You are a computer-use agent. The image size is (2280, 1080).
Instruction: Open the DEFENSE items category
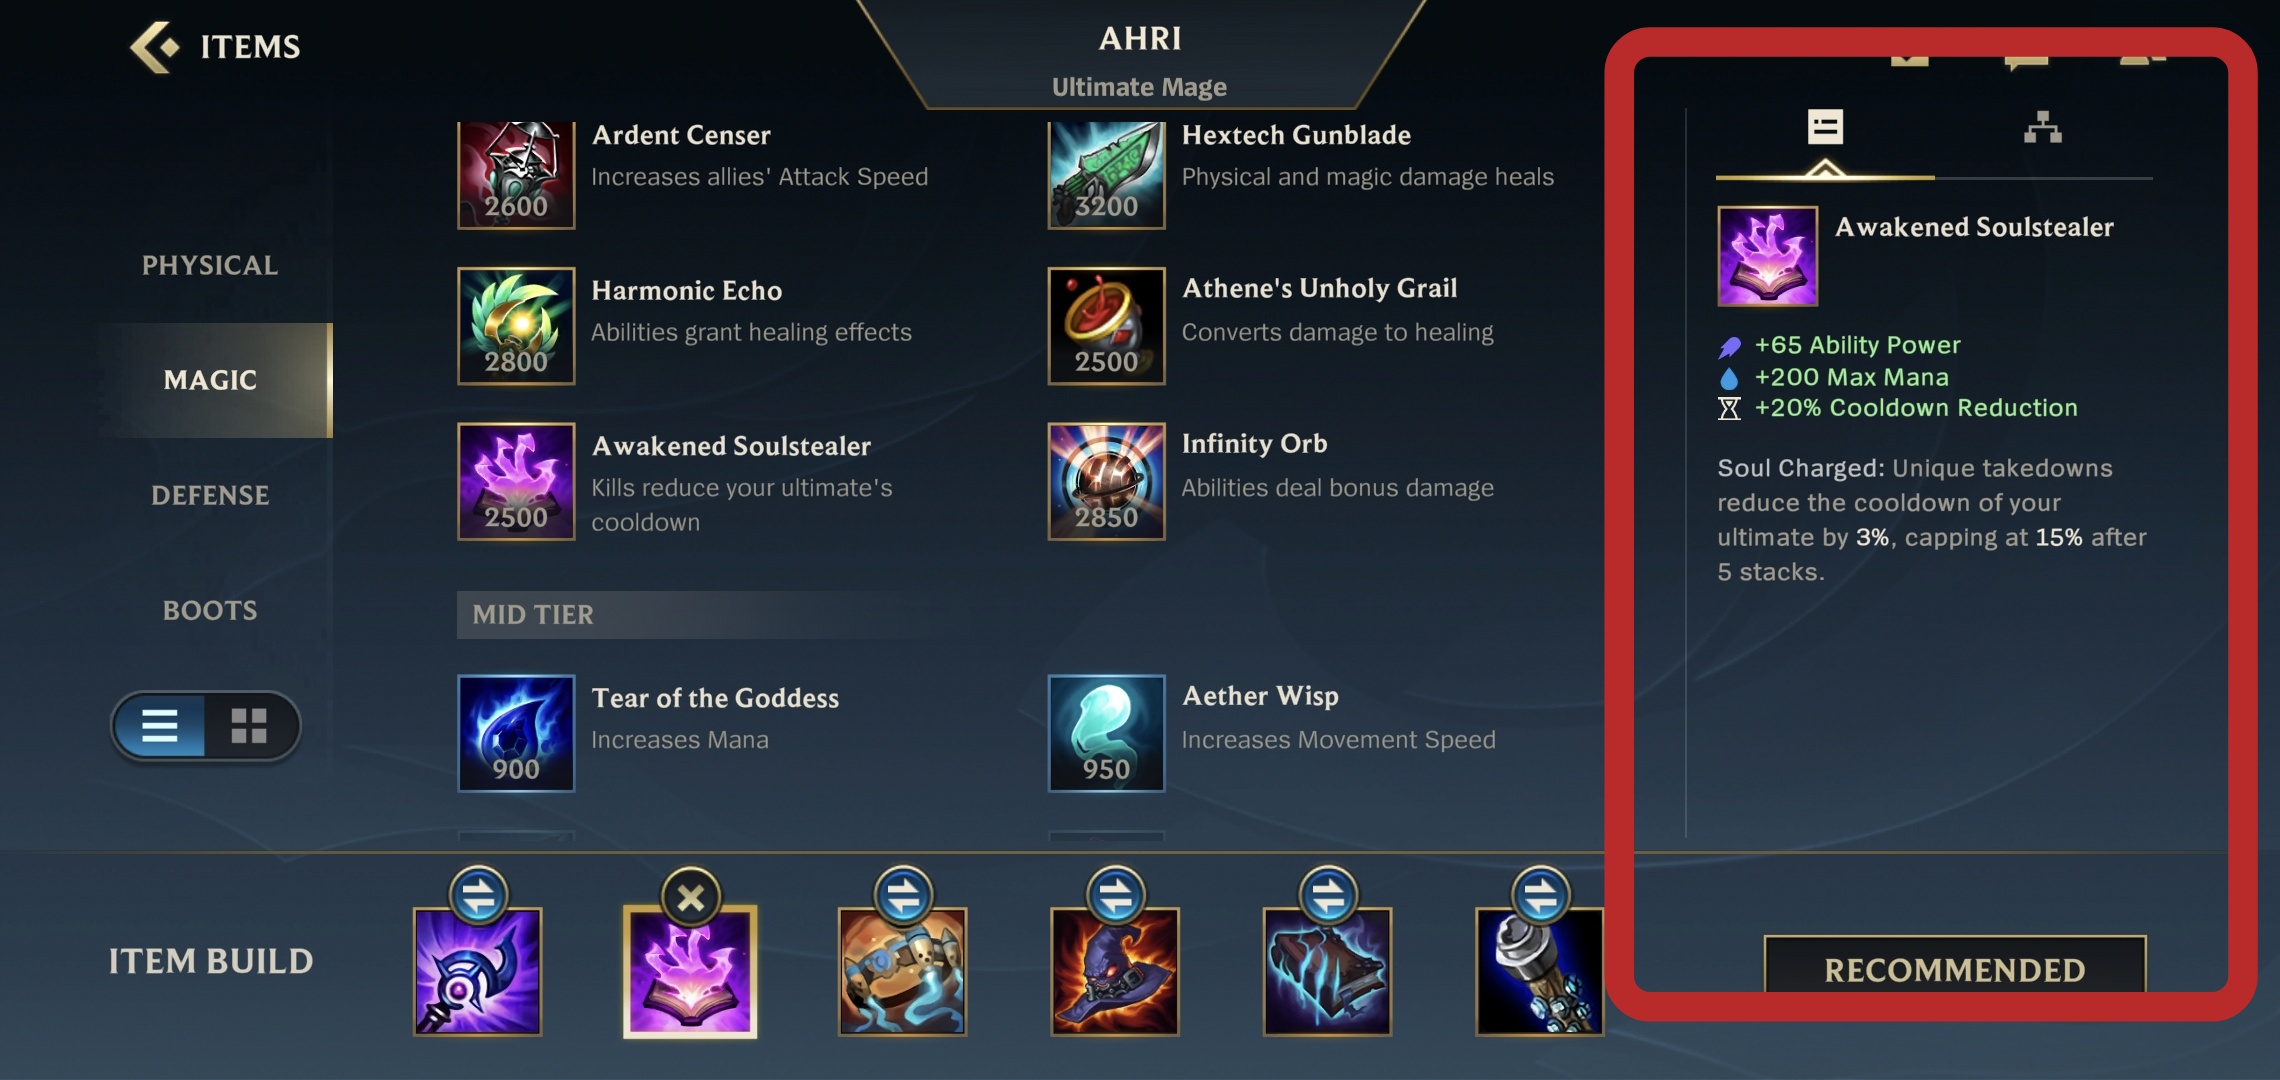point(210,495)
